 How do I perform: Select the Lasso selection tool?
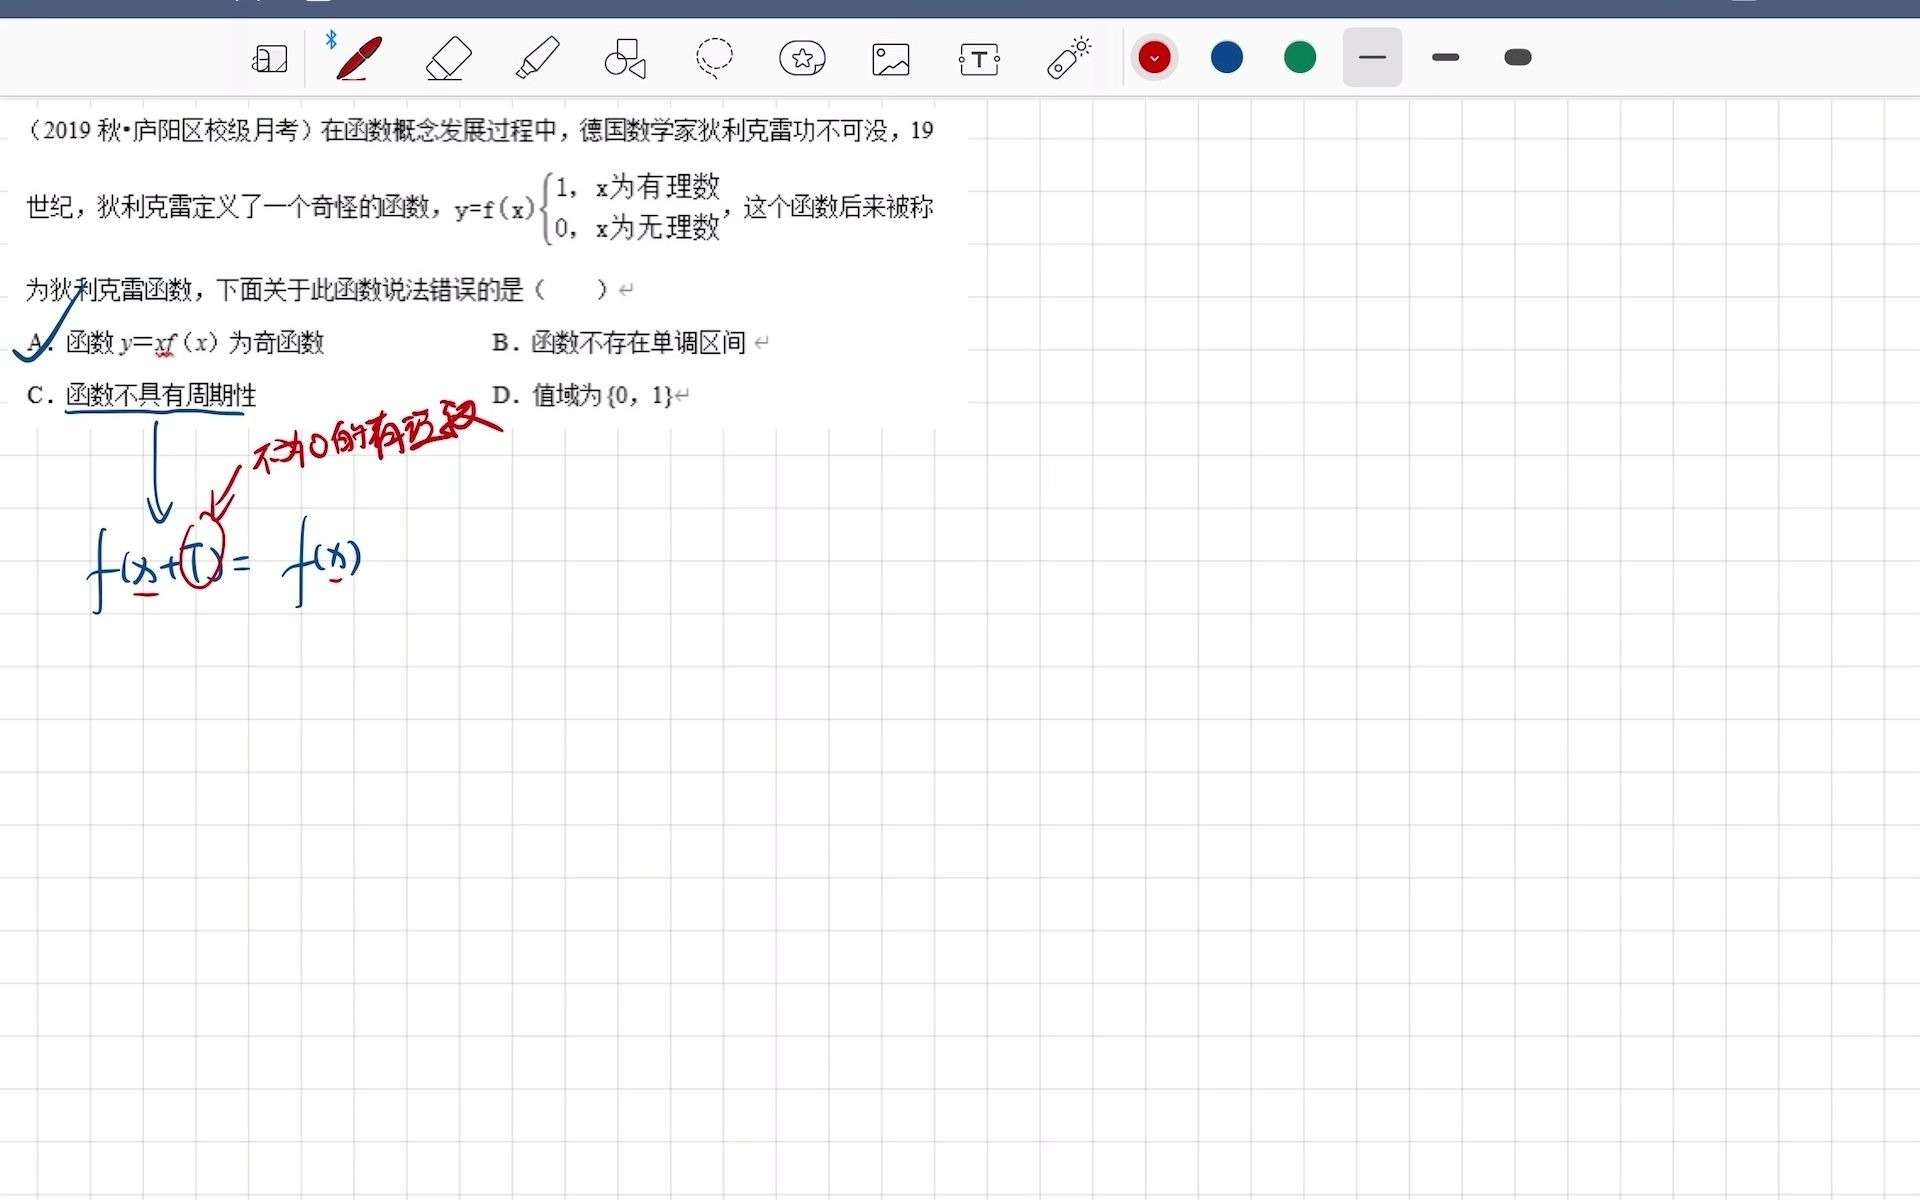pyautogui.click(x=714, y=58)
